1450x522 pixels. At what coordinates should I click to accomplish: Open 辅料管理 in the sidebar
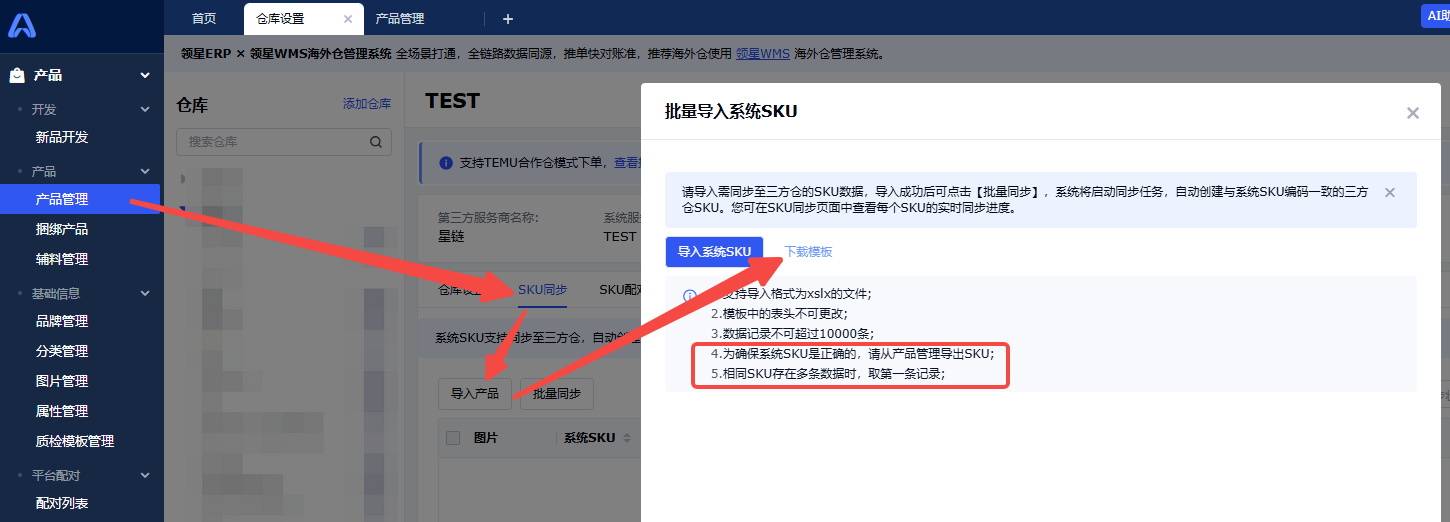(62, 259)
